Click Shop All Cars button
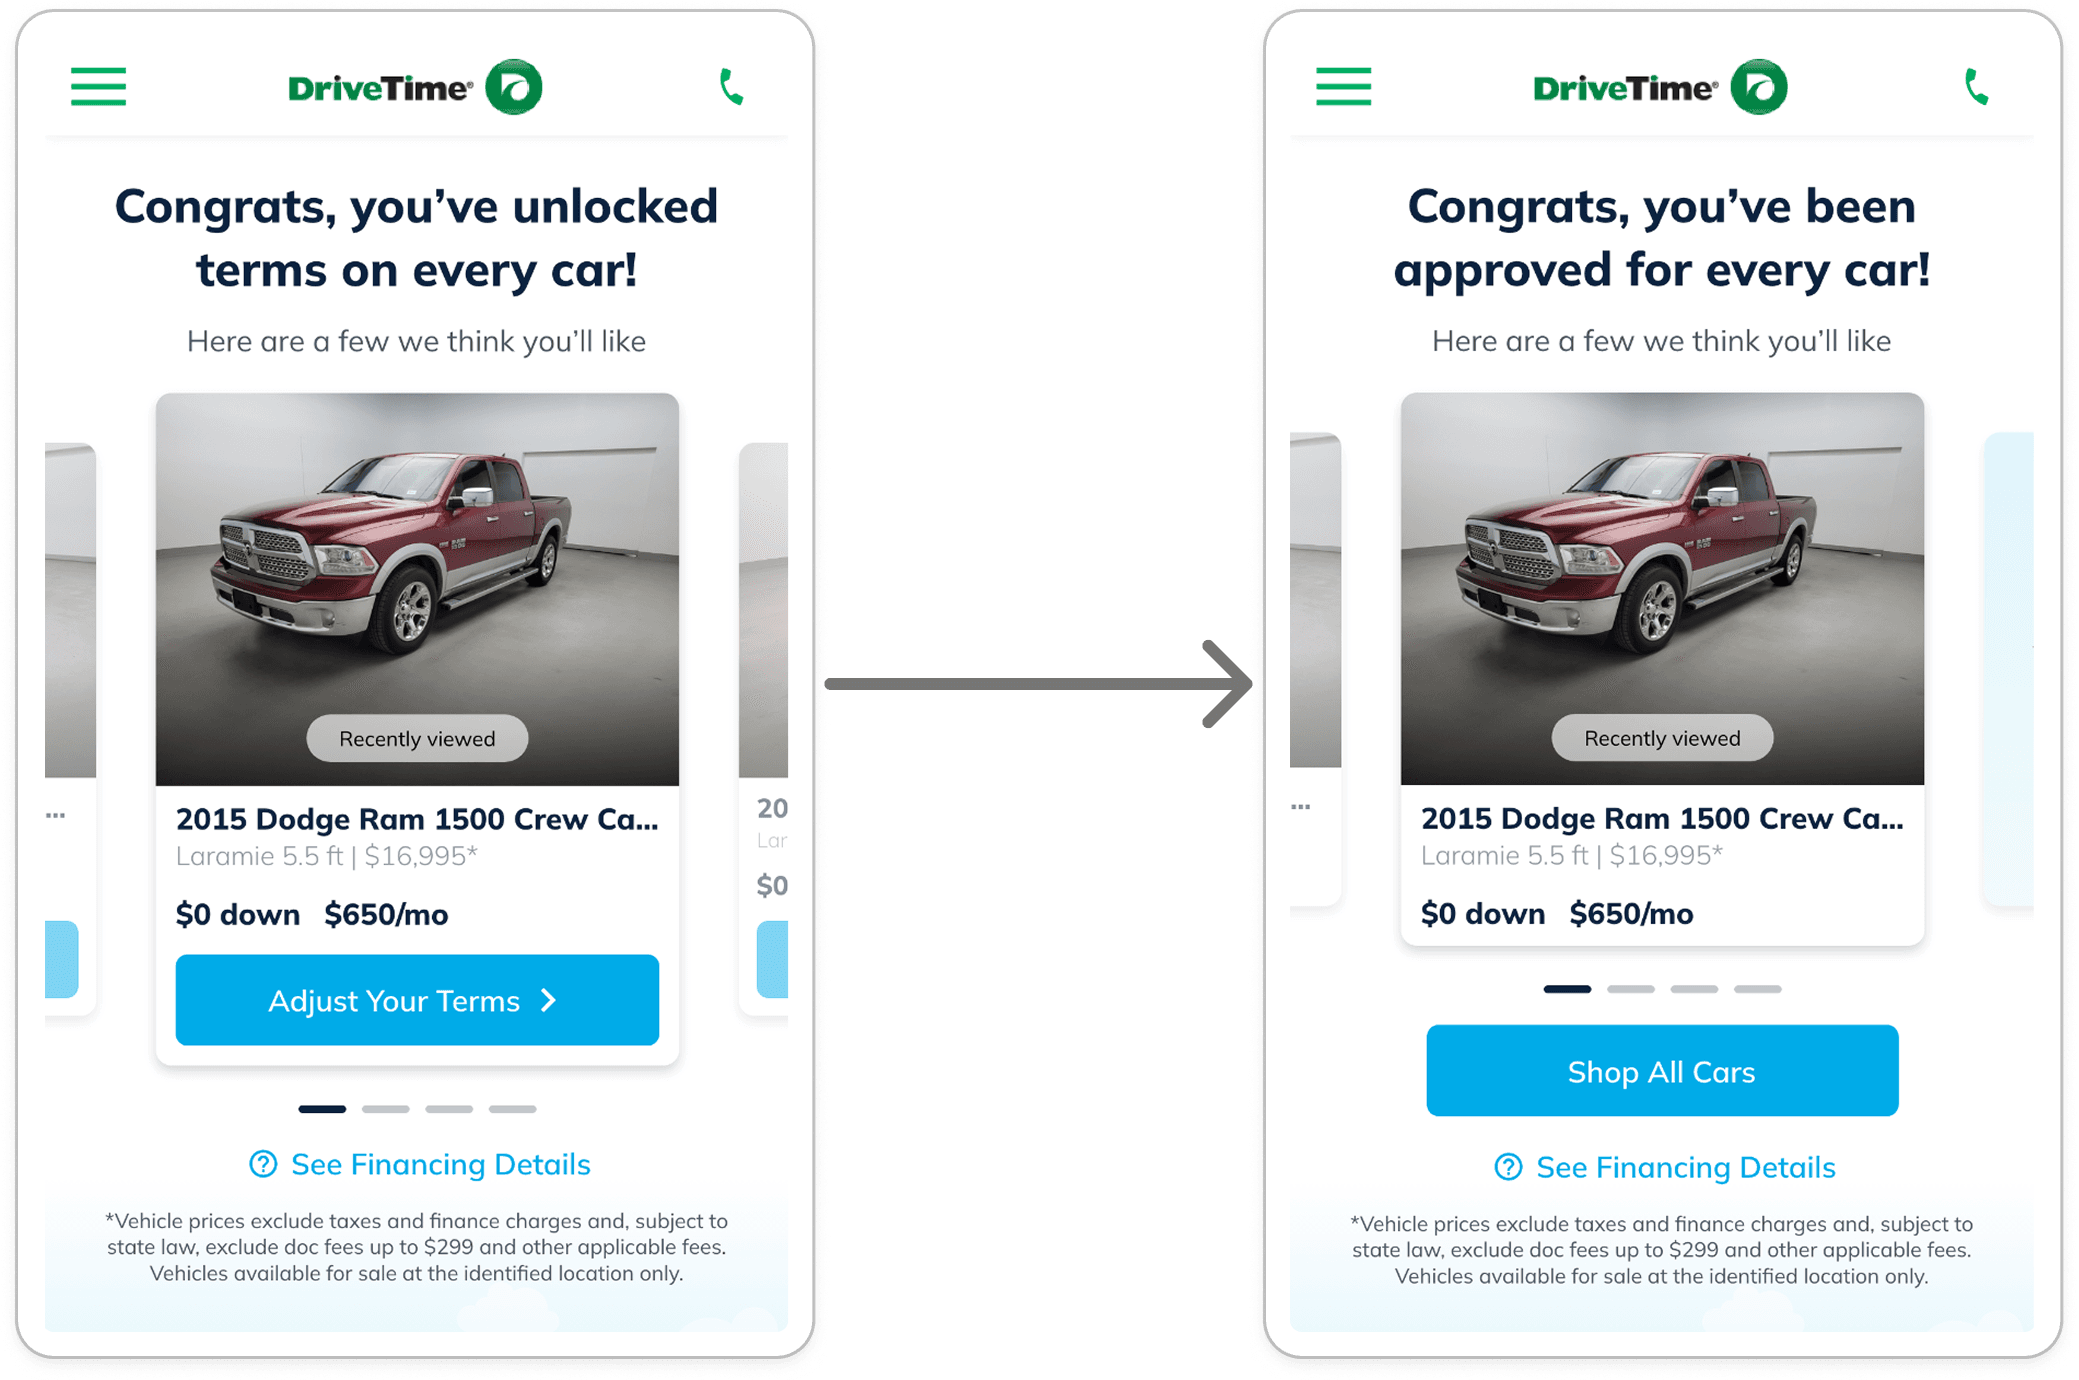Viewport: 2079px width, 1380px height. (x=1662, y=1071)
